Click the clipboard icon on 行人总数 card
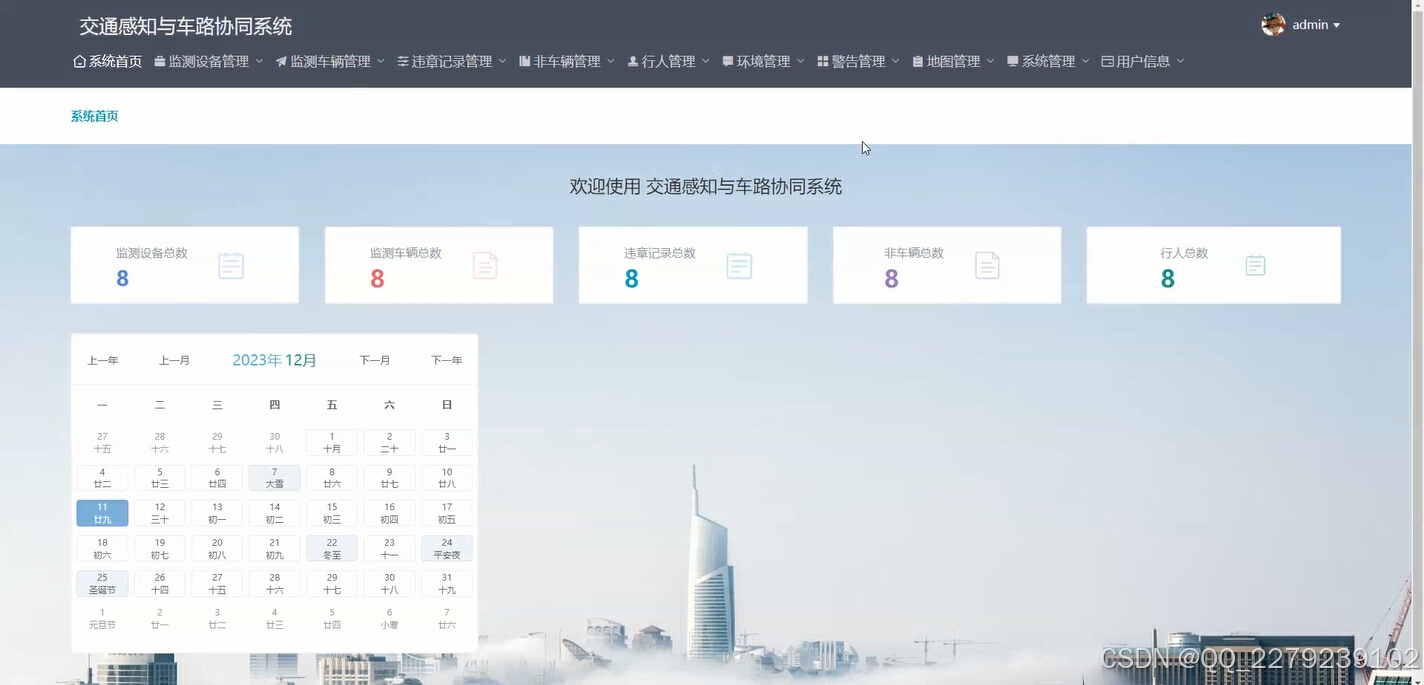The height and width of the screenshot is (685, 1424). 1255,265
